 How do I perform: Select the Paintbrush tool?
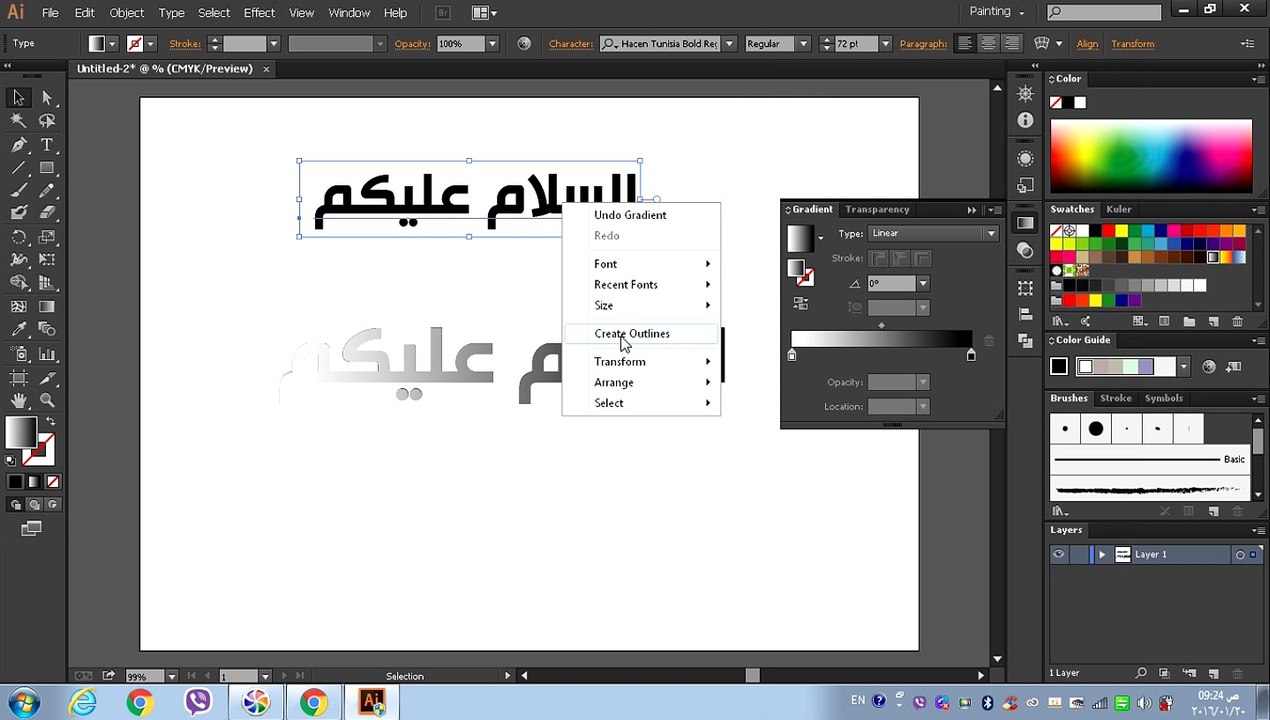(x=18, y=190)
